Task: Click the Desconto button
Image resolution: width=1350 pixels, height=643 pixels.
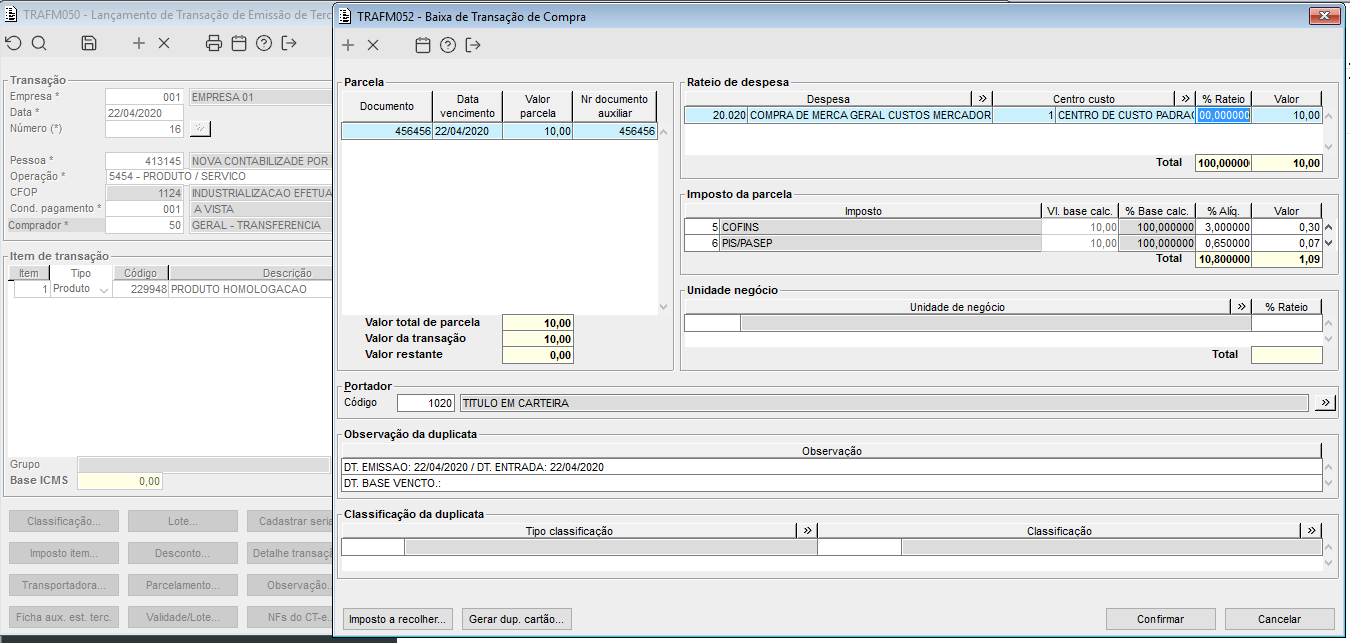Action: tap(183, 553)
